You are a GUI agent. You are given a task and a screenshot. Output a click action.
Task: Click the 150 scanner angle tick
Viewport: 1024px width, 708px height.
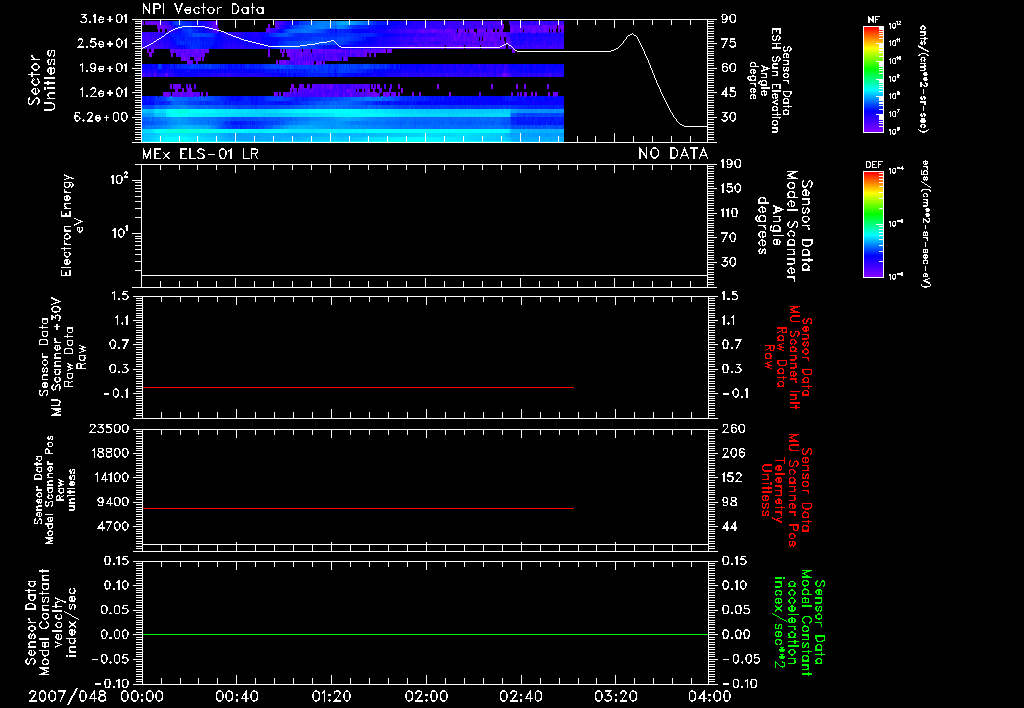[731, 188]
